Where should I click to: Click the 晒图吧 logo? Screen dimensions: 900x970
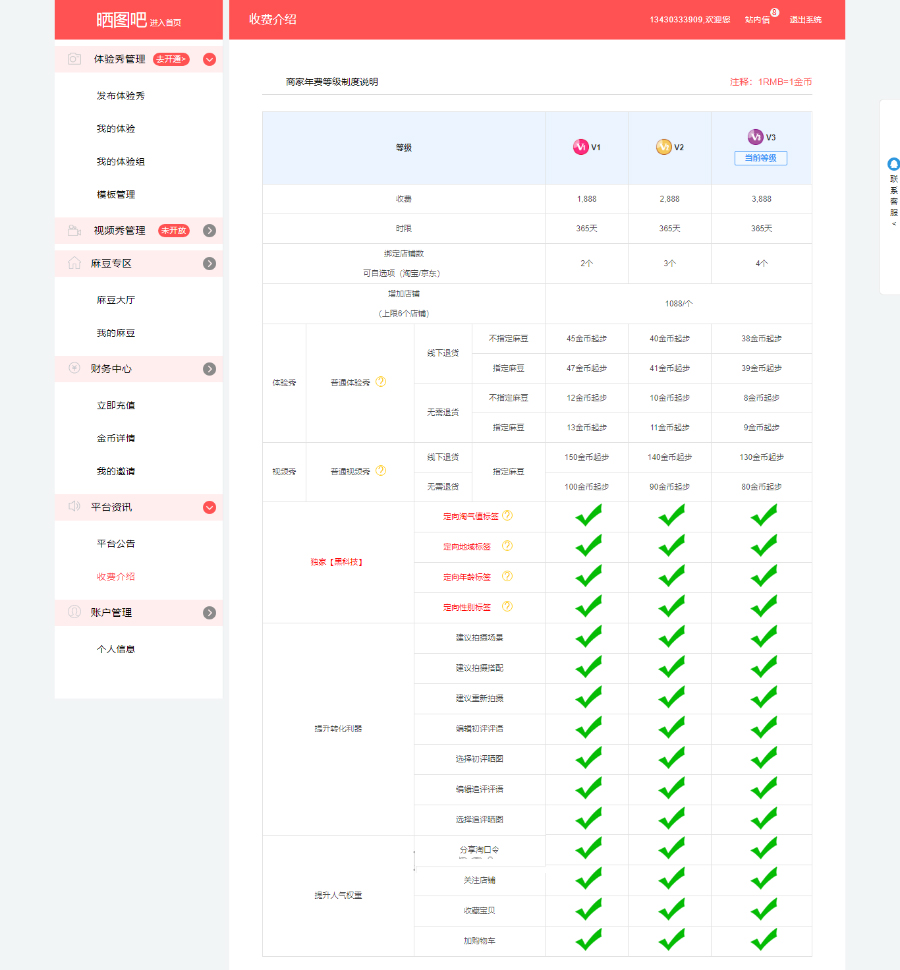121,20
